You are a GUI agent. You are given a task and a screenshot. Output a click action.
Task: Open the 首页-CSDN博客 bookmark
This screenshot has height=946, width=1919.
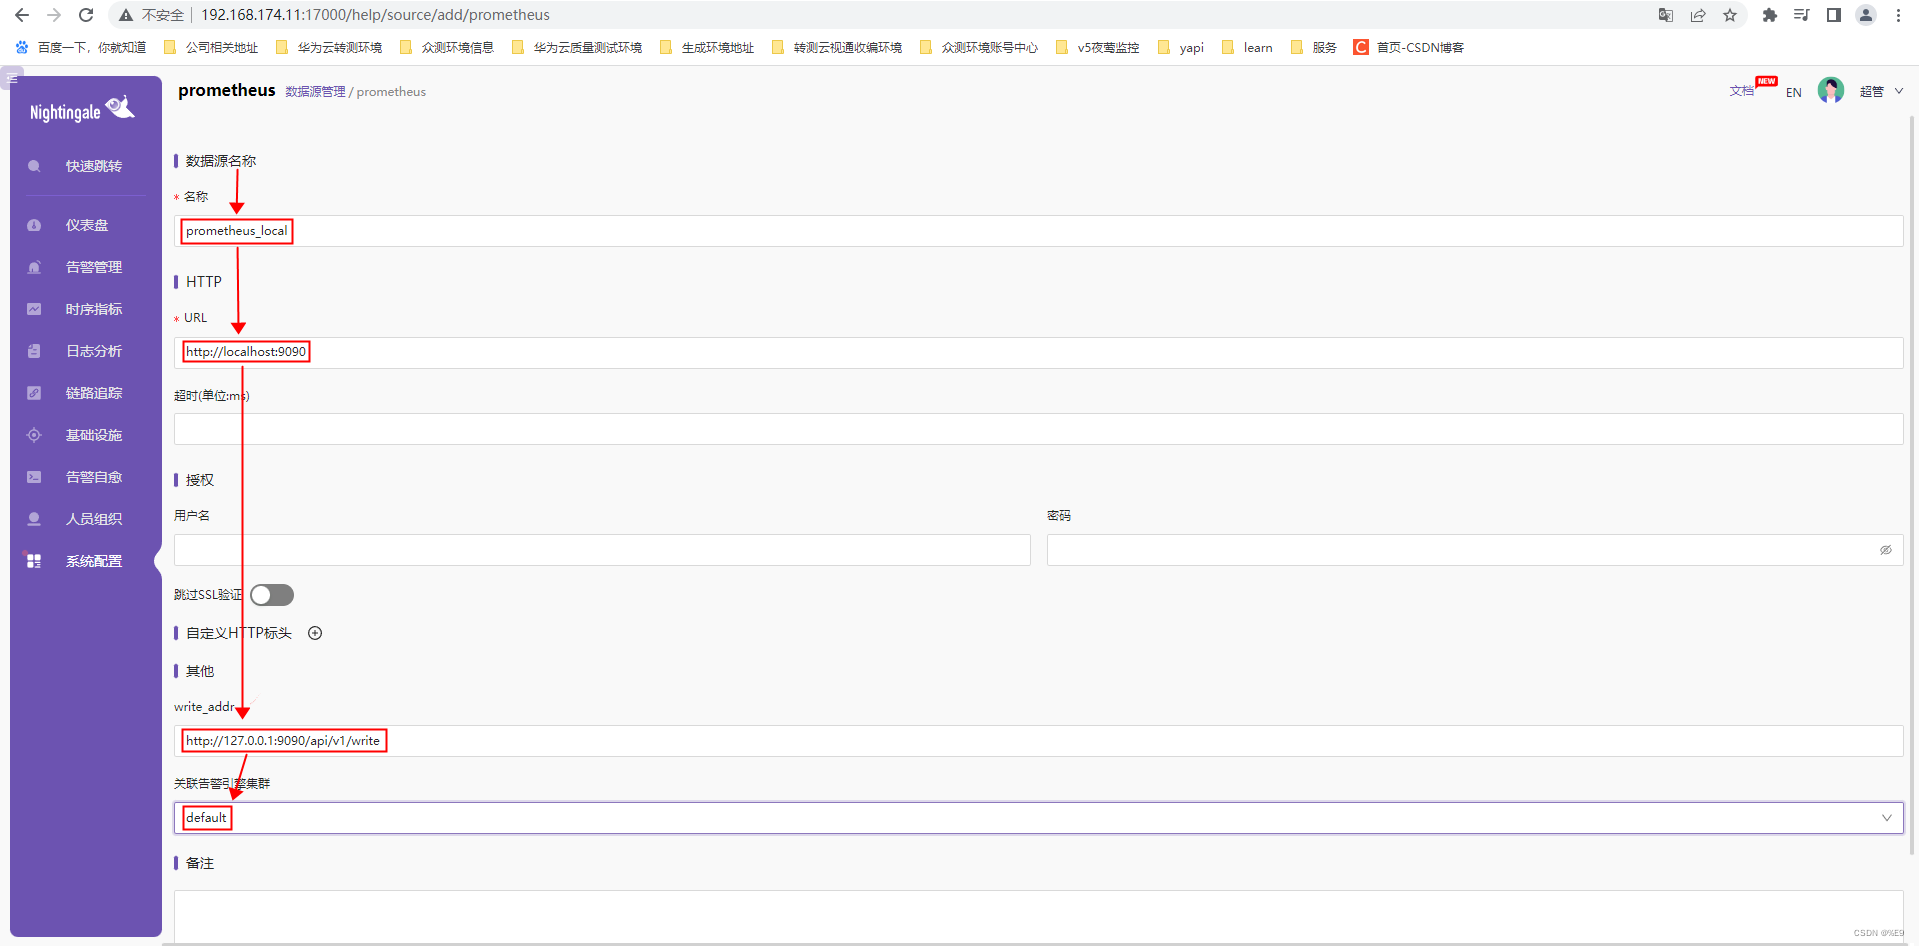click(1409, 47)
